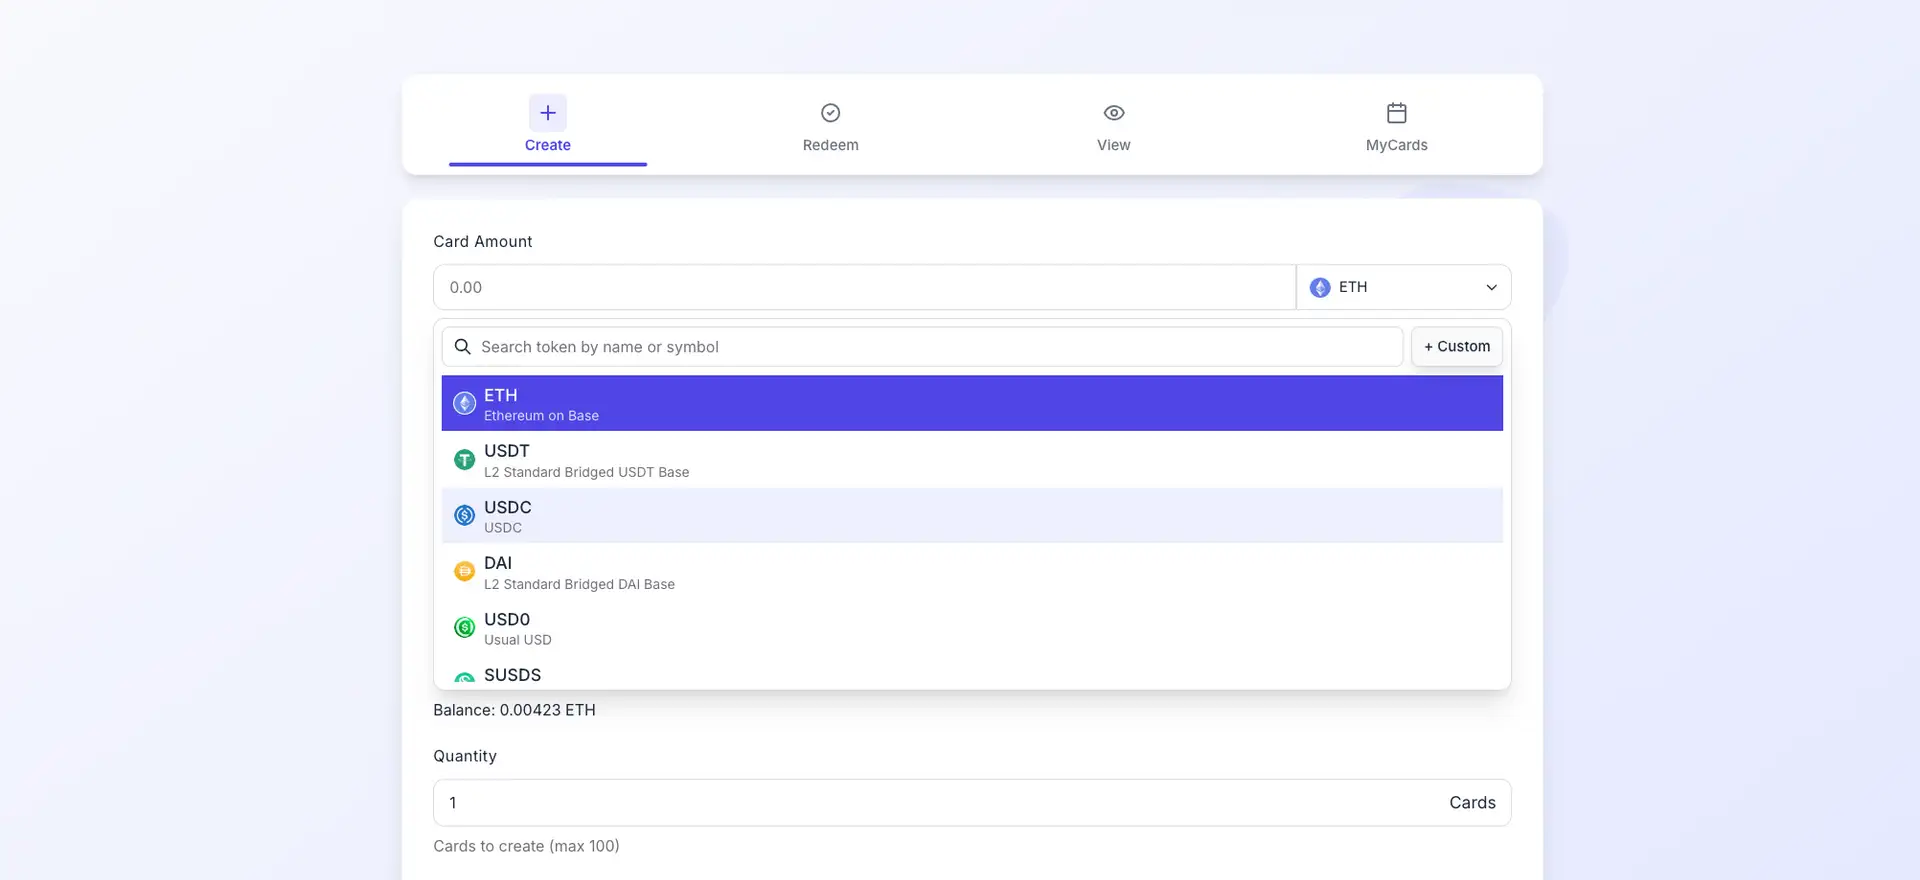Image resolution: width=1920 pixels, height=880 pixels.
Task: Click the Redeem checkmark circle icon
Action: (x=830, y=113)
